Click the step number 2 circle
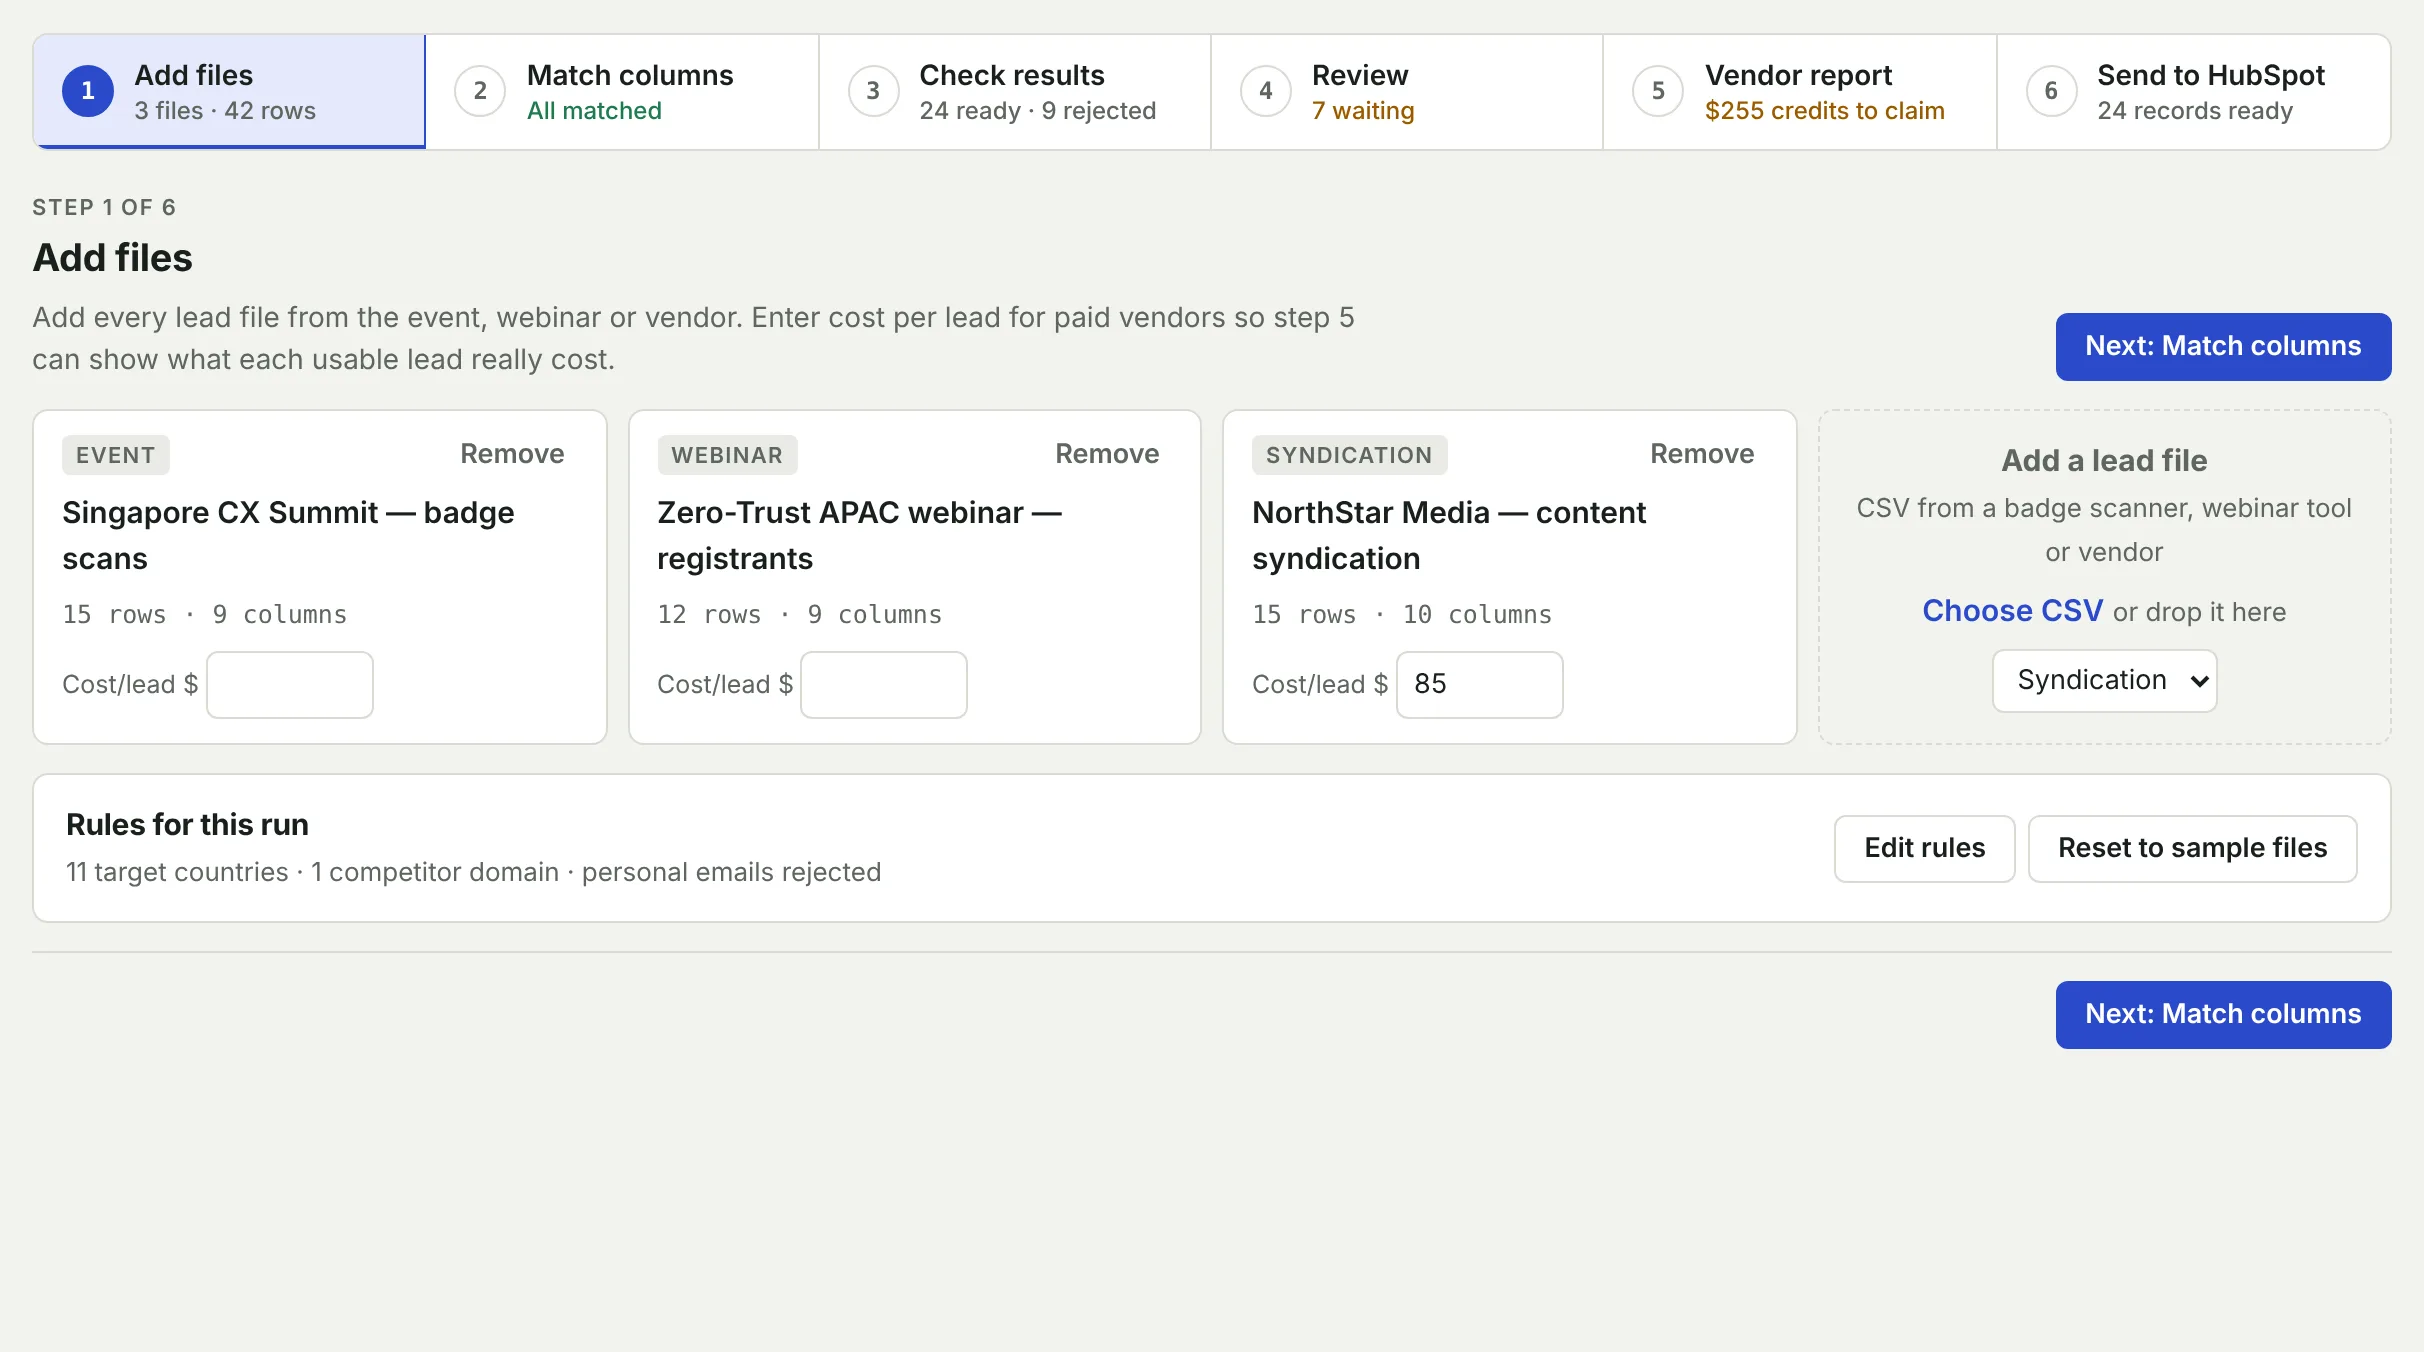The height and width of the screenshot is (1352, 2424). 480,91
